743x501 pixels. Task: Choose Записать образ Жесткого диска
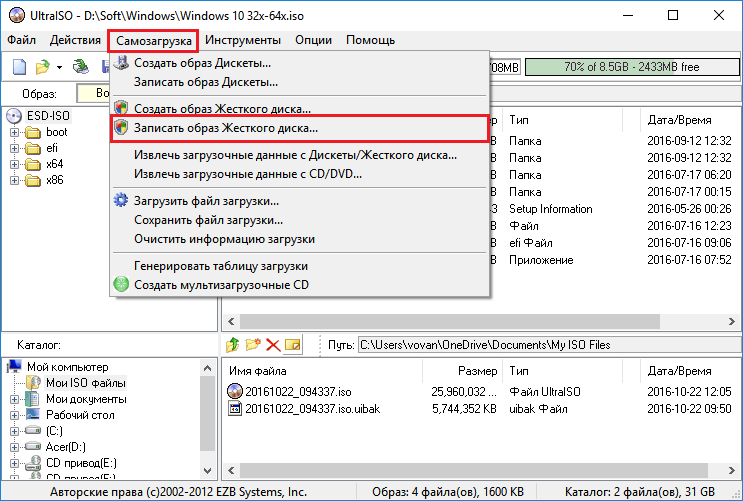pyautogui.click(x=299, y=128)
